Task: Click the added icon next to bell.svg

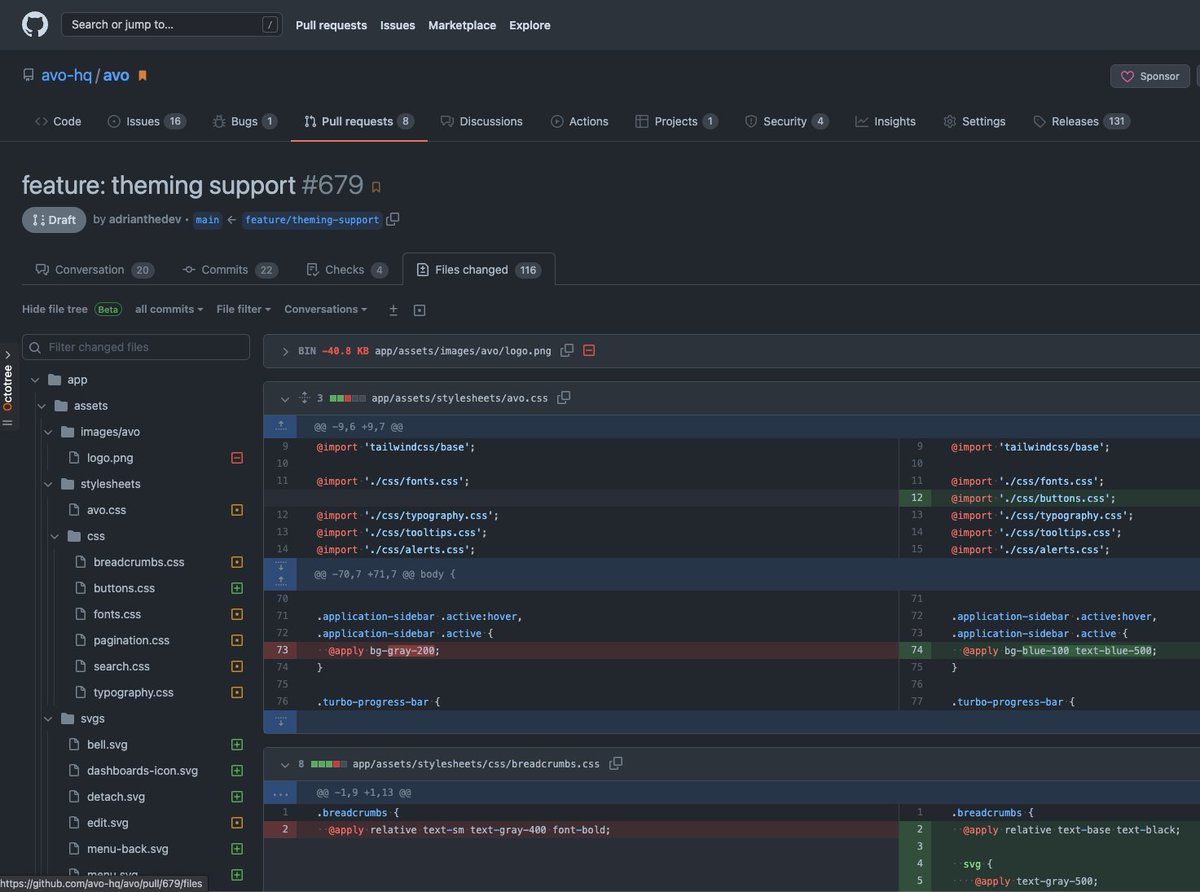Action: (237, 745)
